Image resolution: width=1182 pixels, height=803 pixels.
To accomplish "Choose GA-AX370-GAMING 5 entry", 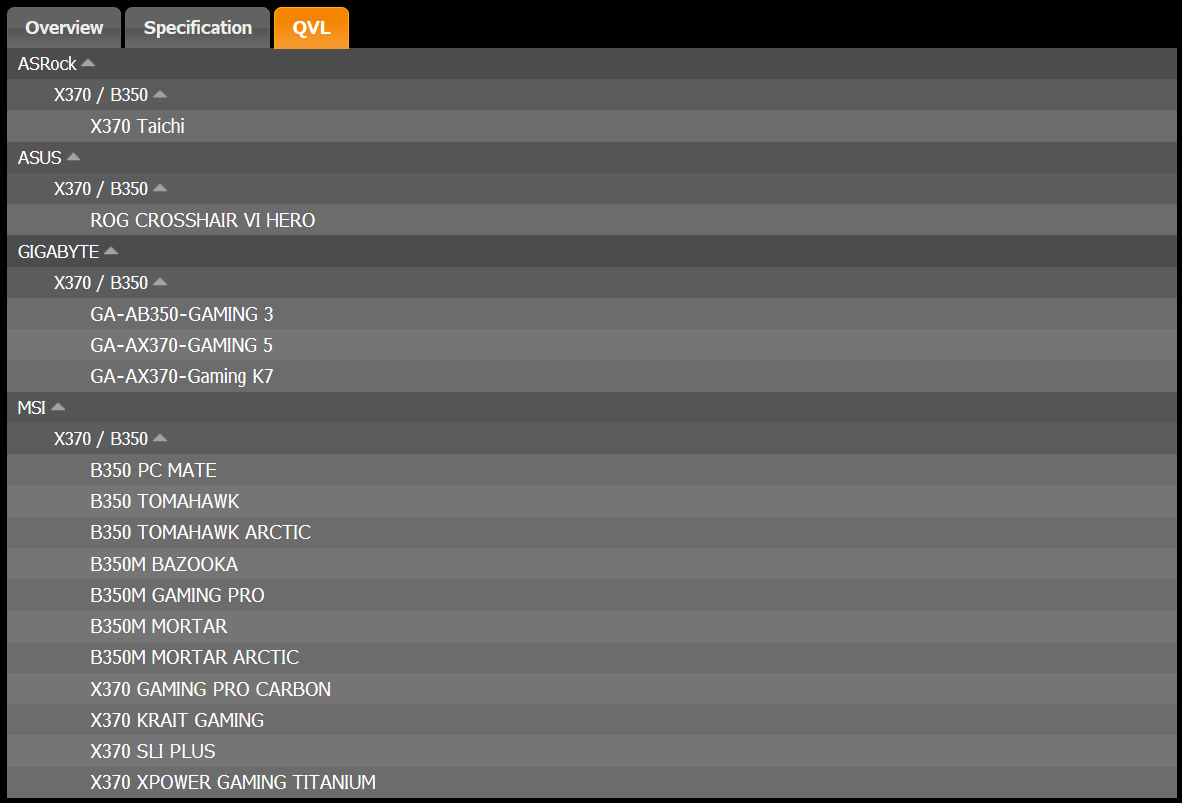I will tap(592, 345).
